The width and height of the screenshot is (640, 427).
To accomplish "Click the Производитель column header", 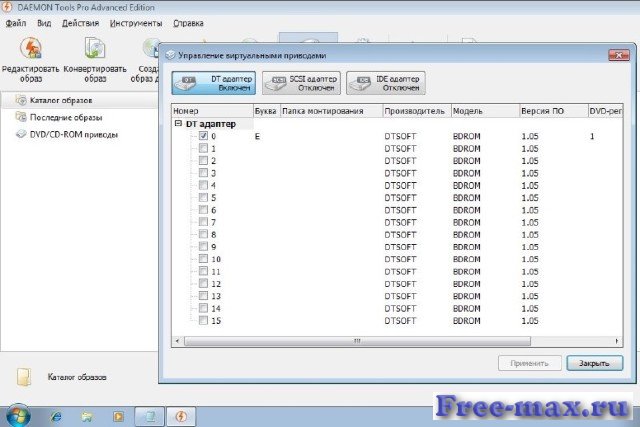I will click(417, 111).
